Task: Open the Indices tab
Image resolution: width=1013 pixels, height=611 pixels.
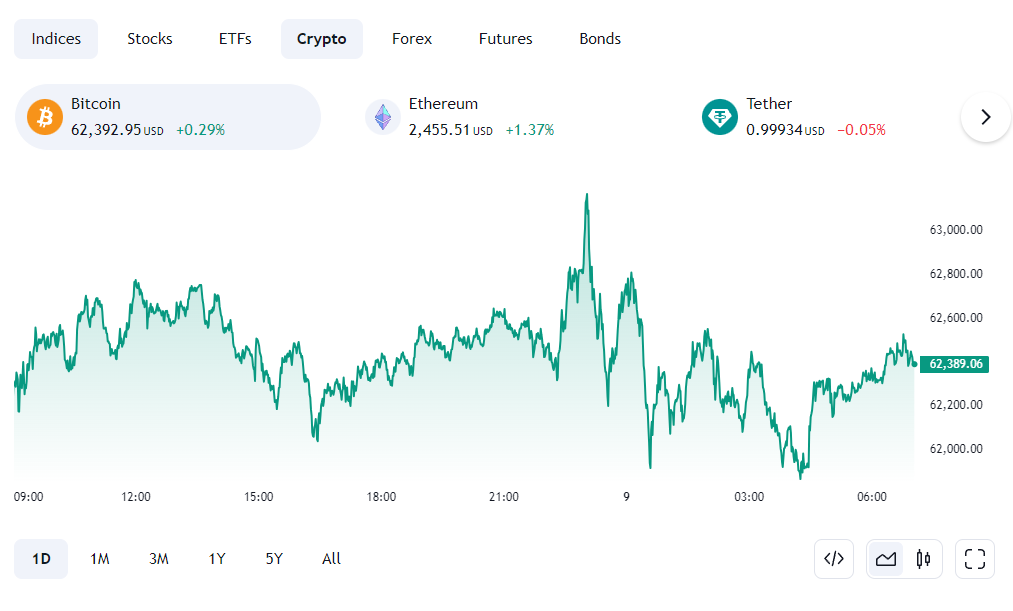Action: pyautogui.click(x=56, y=39)
